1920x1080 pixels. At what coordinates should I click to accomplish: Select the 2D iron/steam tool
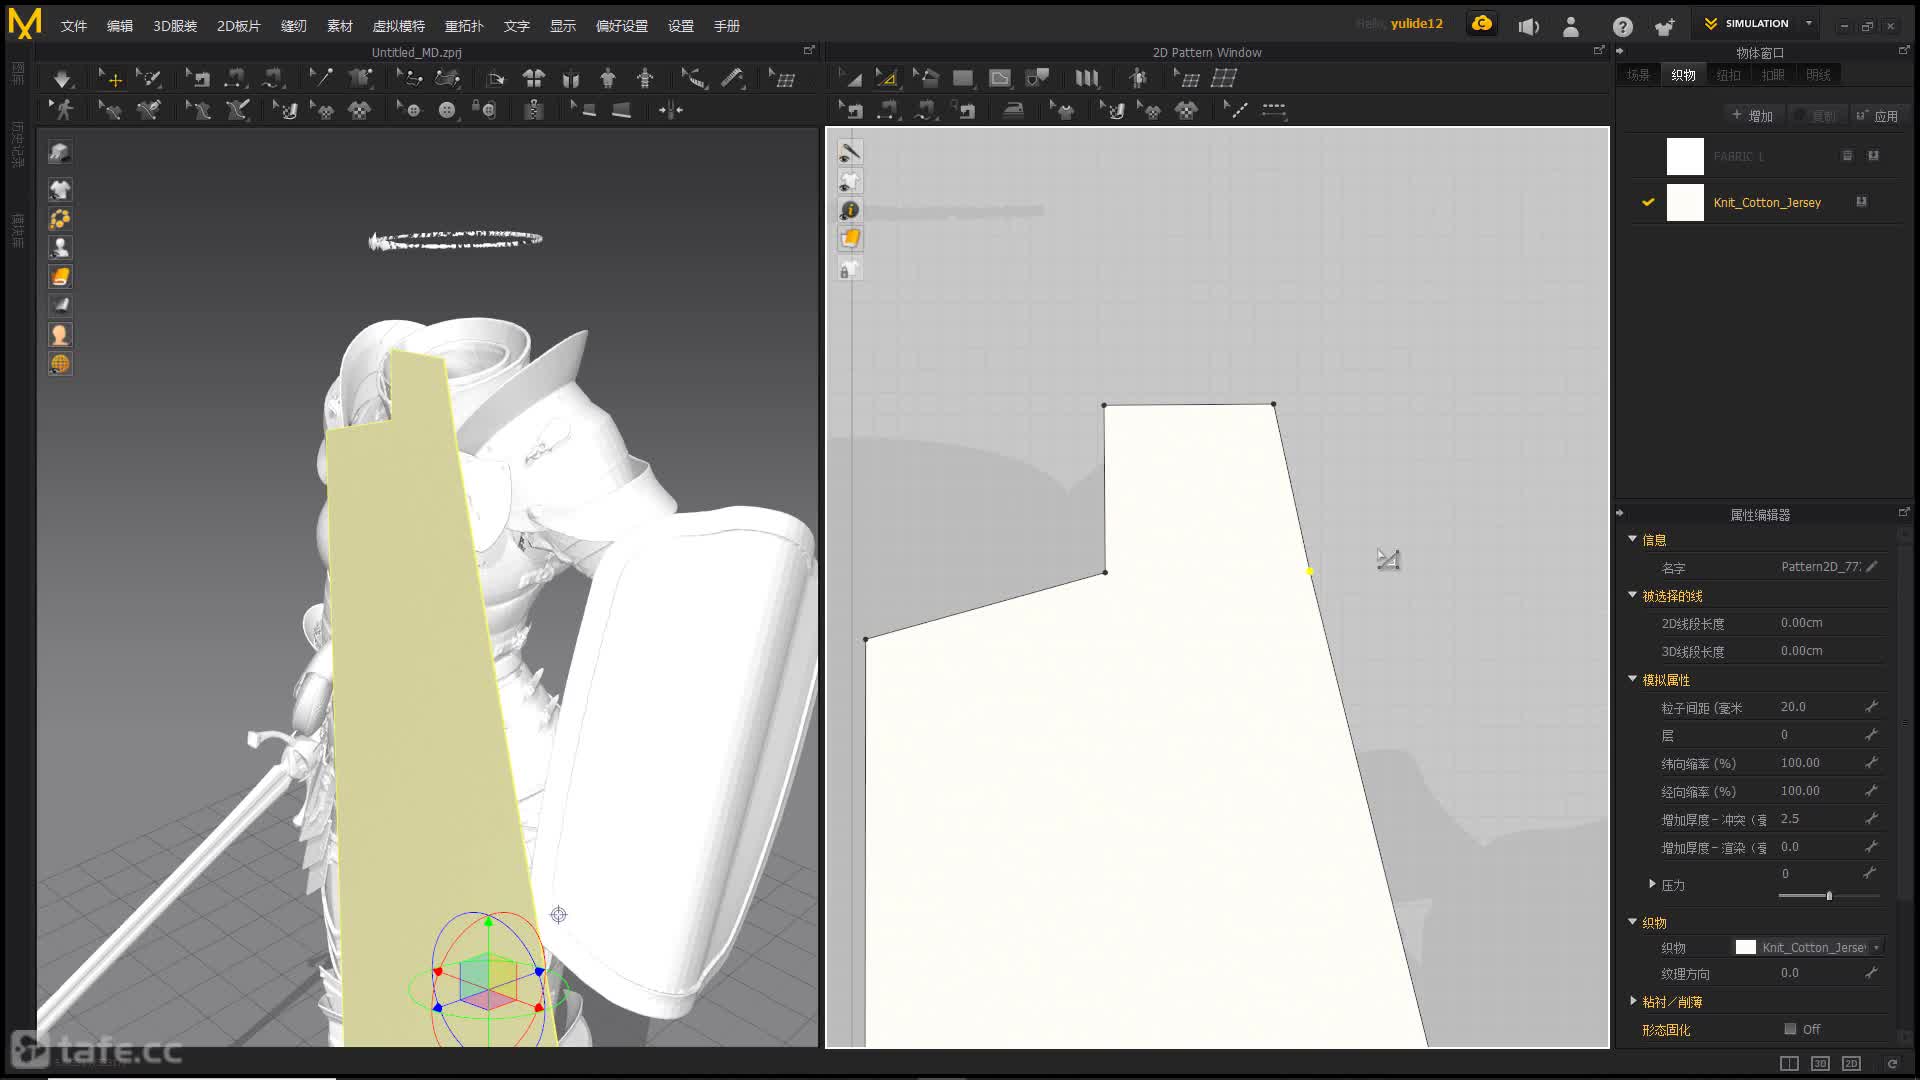click(x=1013, y=110)
